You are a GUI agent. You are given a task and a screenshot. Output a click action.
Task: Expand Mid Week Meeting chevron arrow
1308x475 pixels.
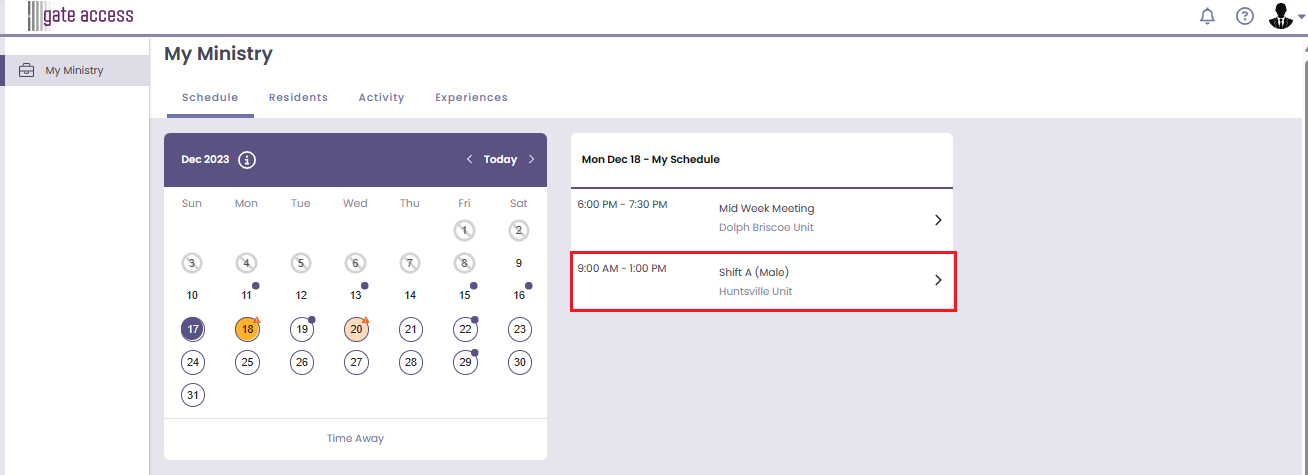pos(938,220)
